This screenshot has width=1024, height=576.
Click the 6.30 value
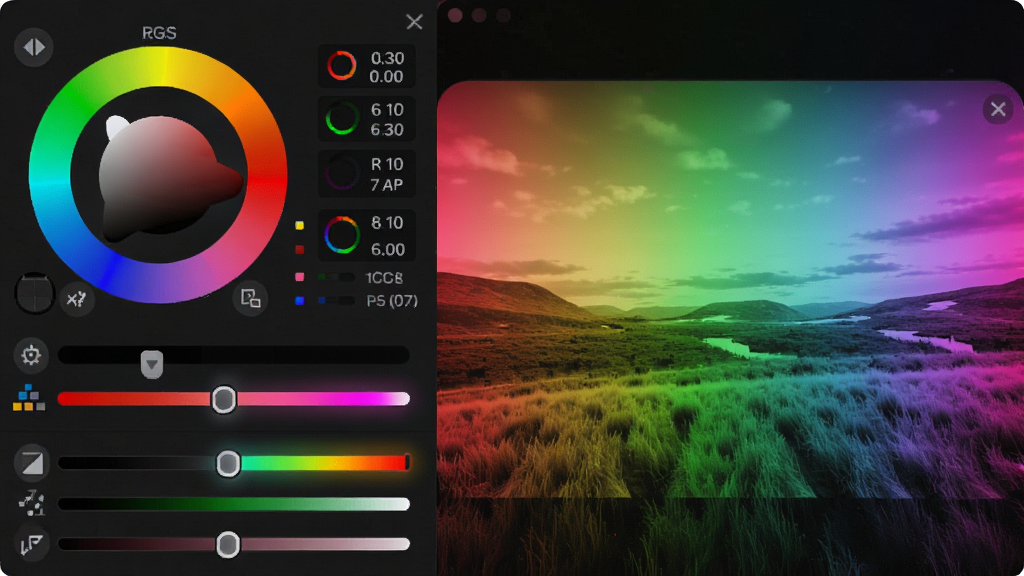tap(387, 129)
